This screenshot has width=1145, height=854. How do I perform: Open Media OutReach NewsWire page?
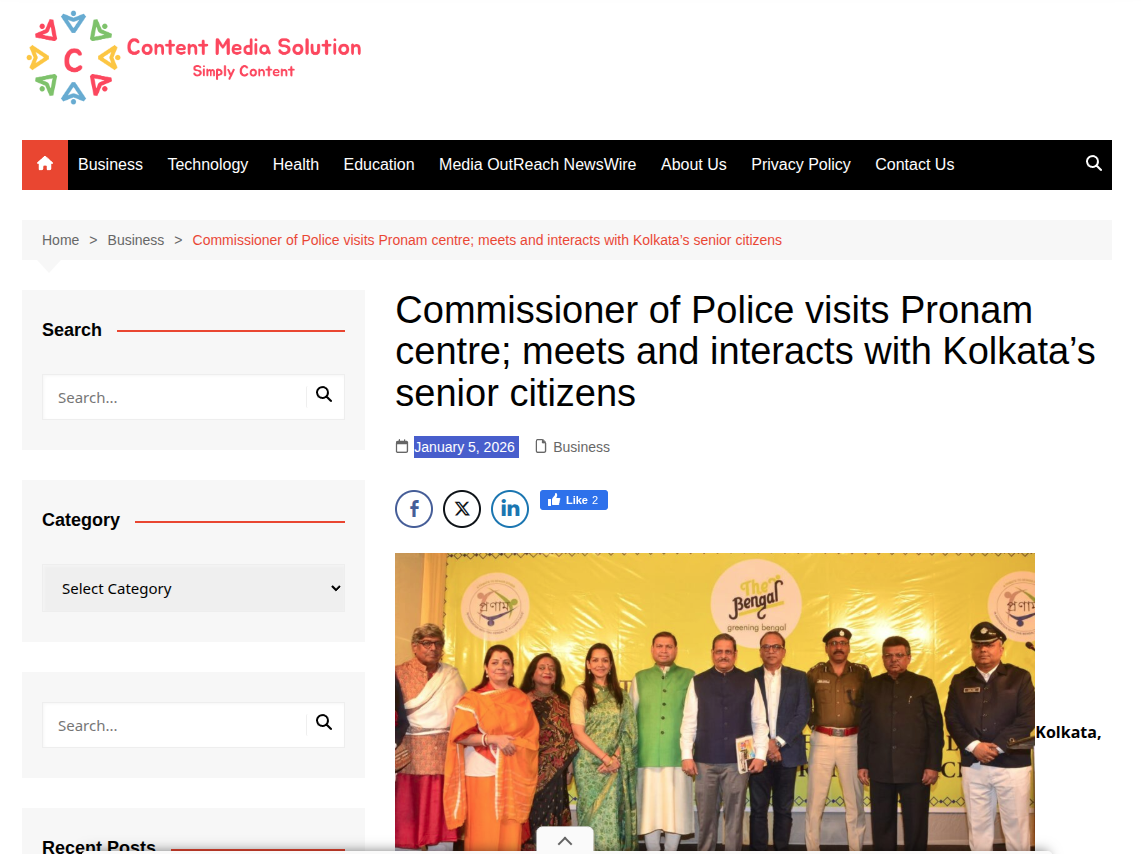pyautogui.click(x=537, y=164)
